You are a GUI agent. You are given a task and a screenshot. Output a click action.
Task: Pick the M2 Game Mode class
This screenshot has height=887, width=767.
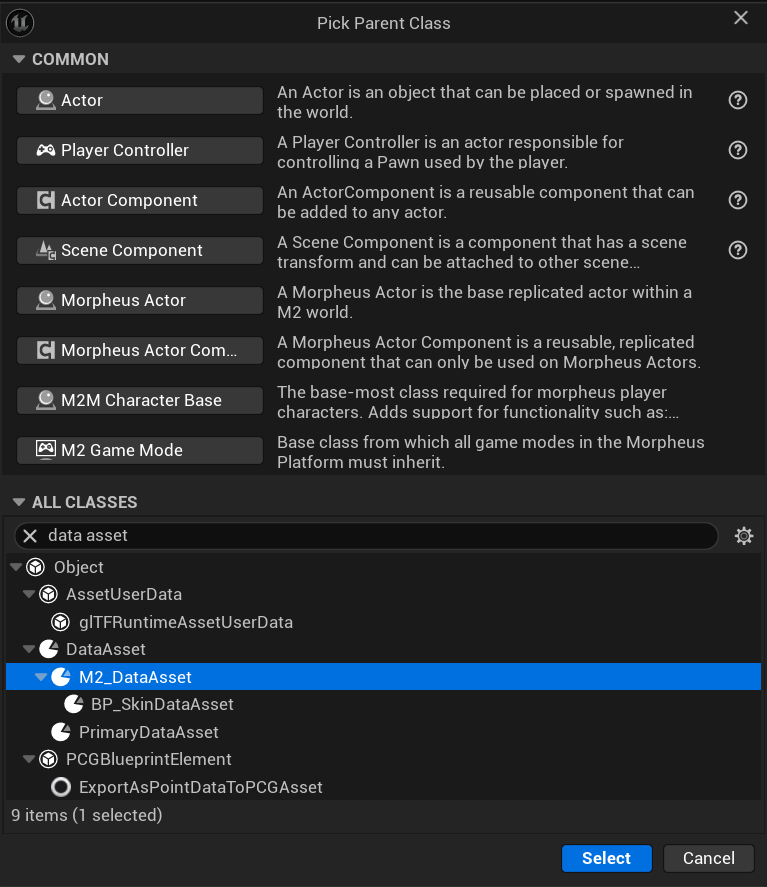point(140,450)
